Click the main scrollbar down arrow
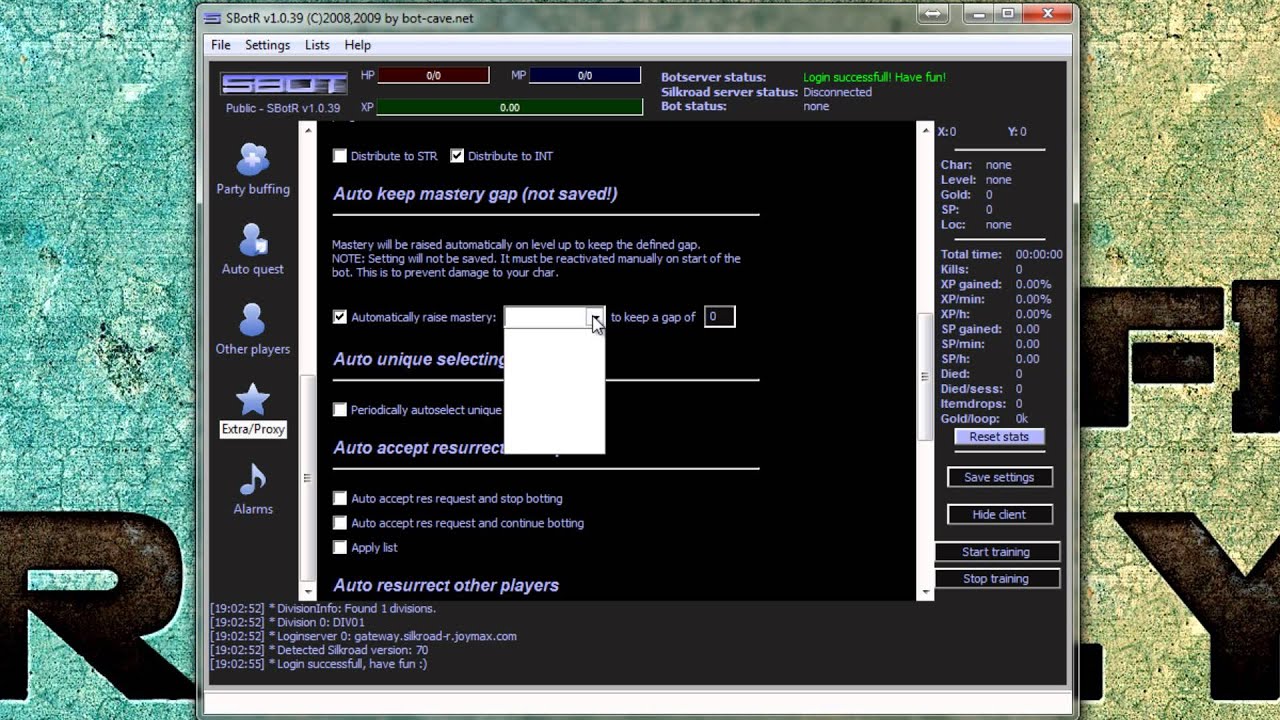This screenshot has width=1280, height=720. tap(925, 592)
